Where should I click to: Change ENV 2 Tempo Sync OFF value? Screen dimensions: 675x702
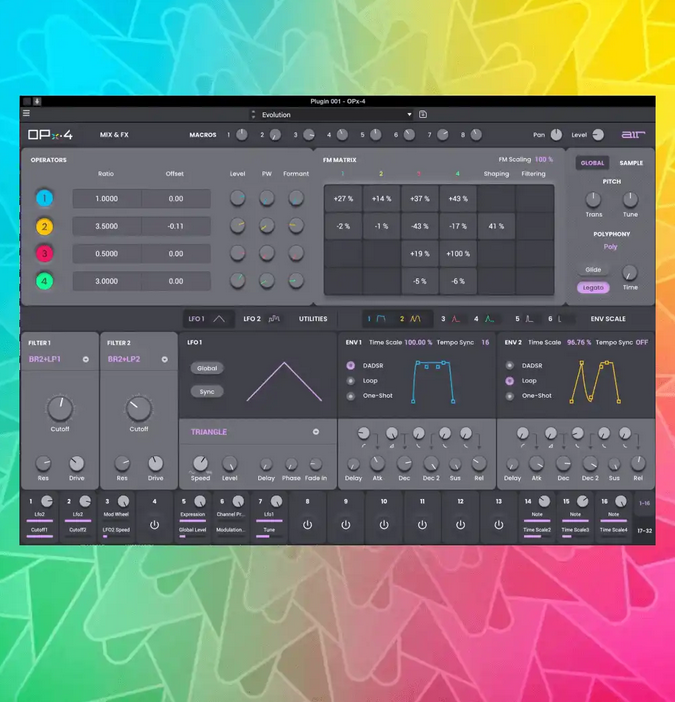(642, 342)
